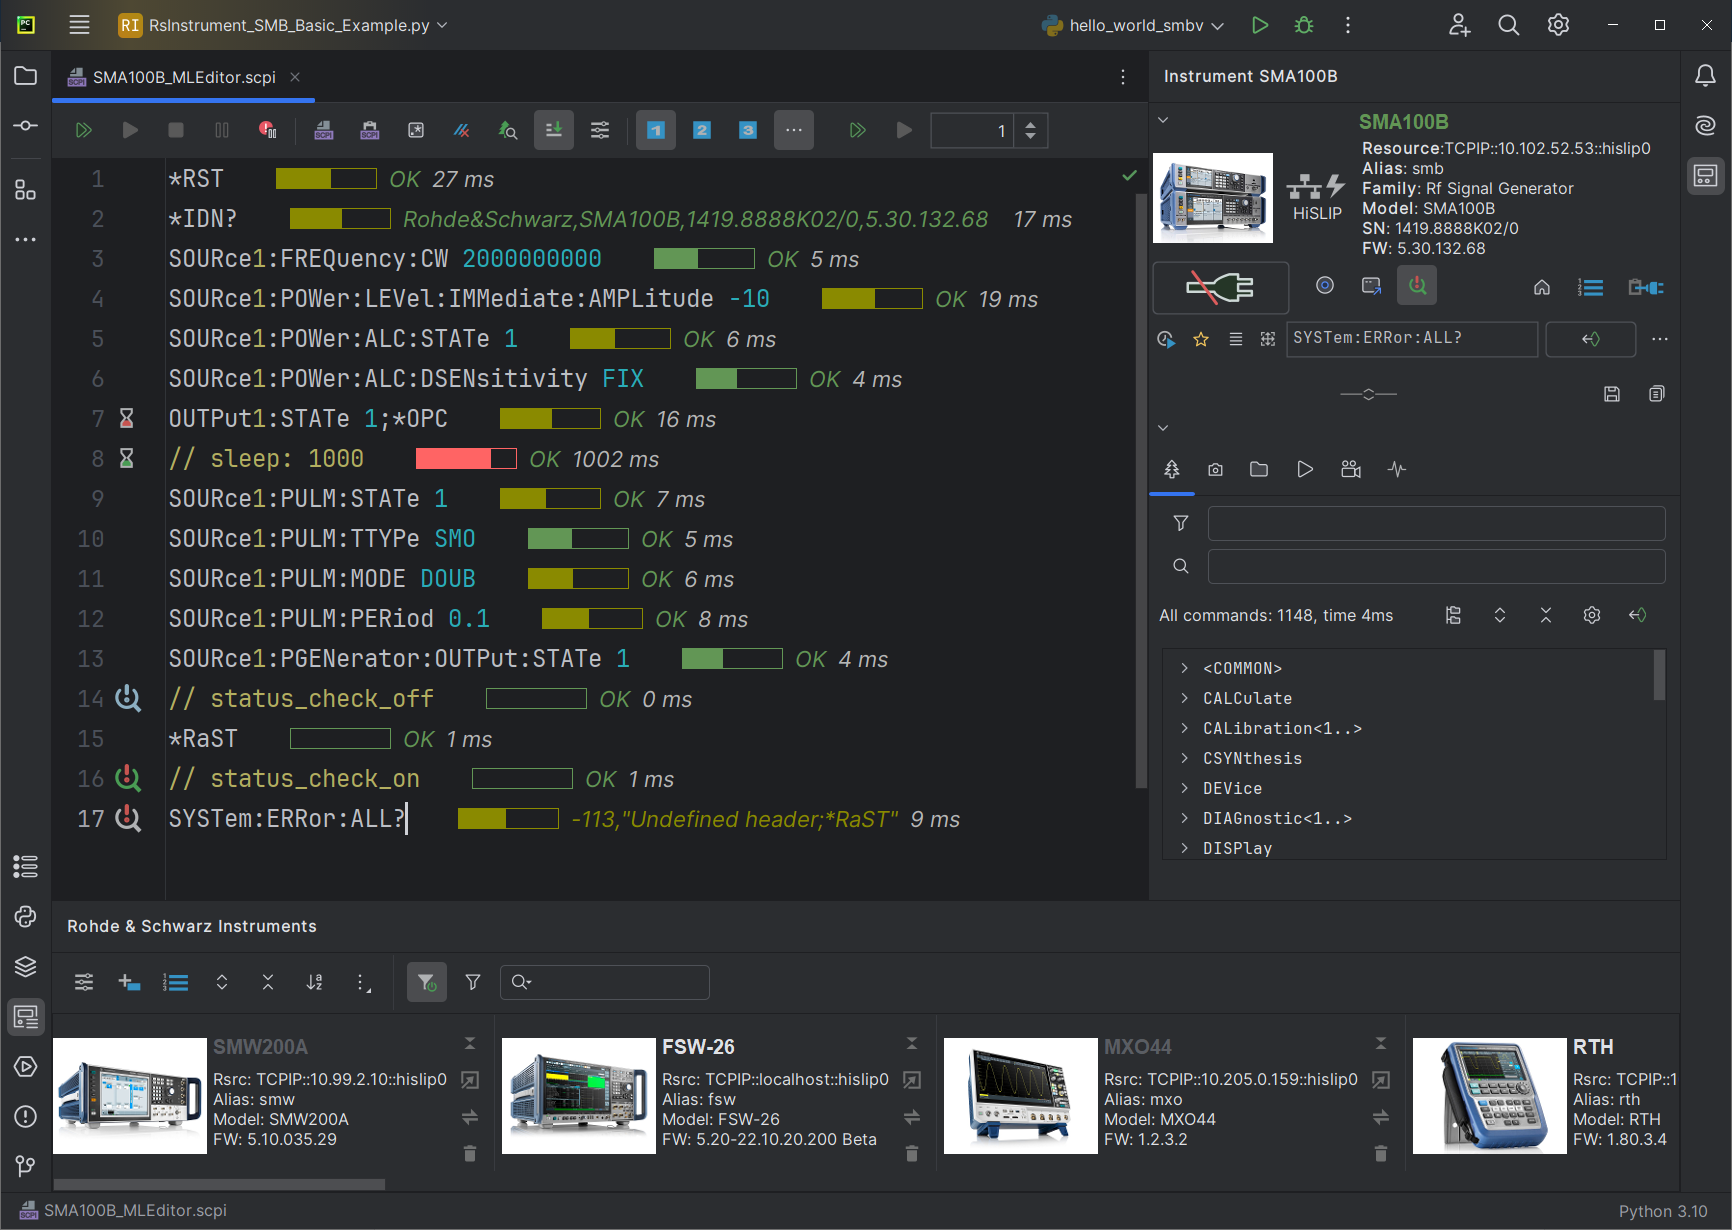Click the second purple SCPI clipboard icon
The height and width of the screenshot is (1230, 1732).
[x=370, y=130]
